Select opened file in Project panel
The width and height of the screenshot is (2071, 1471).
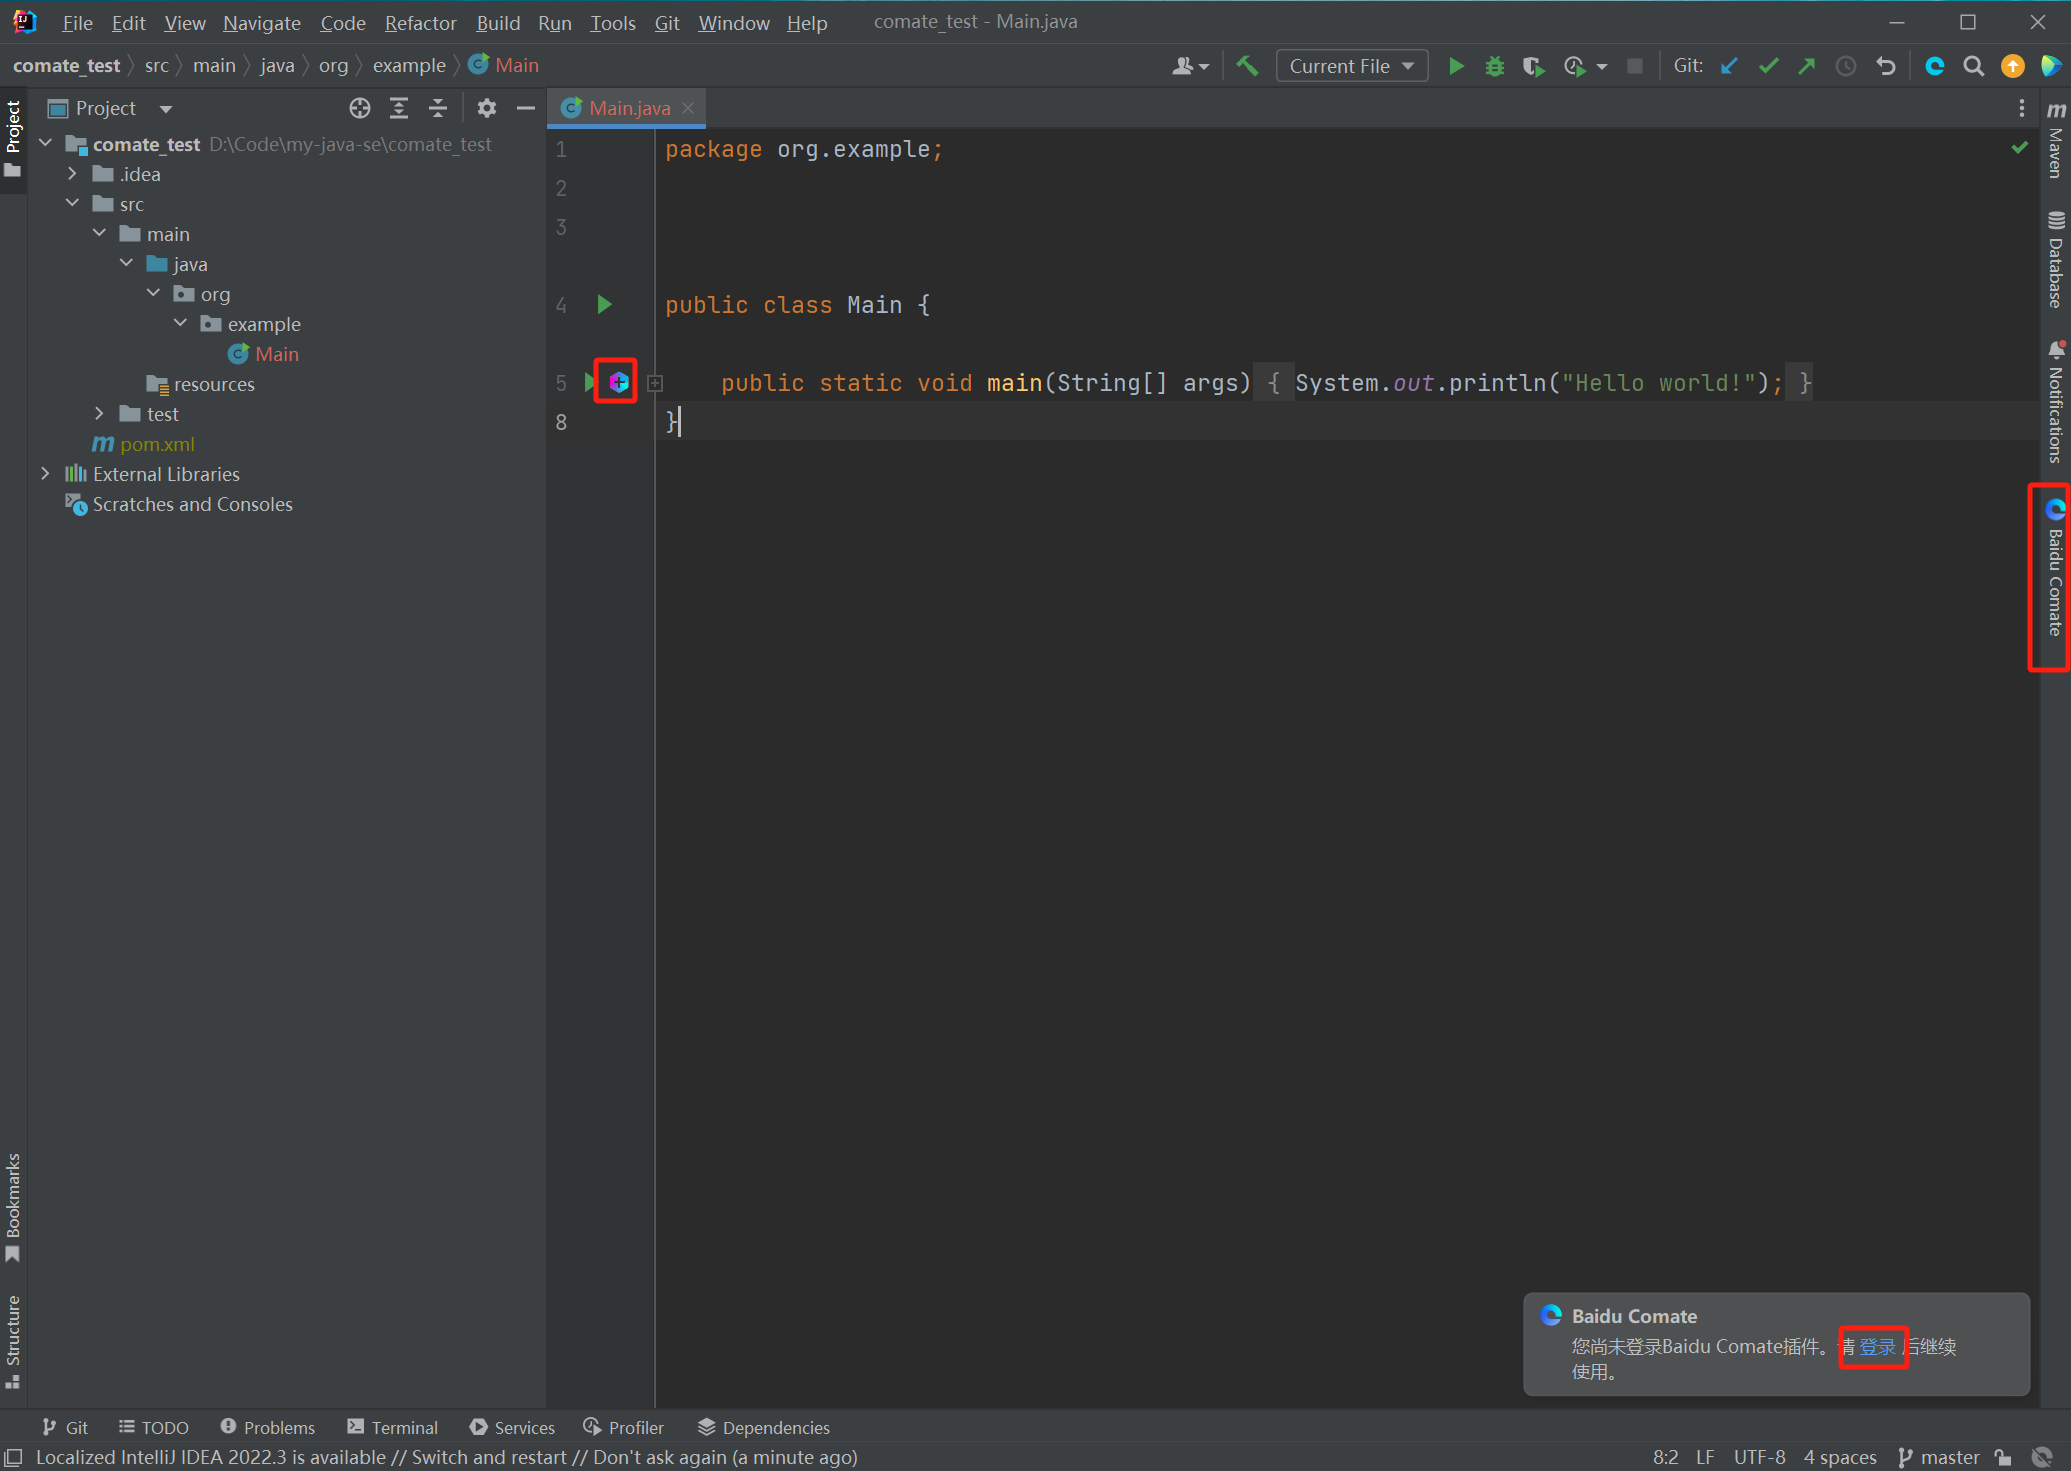point(359,108)
